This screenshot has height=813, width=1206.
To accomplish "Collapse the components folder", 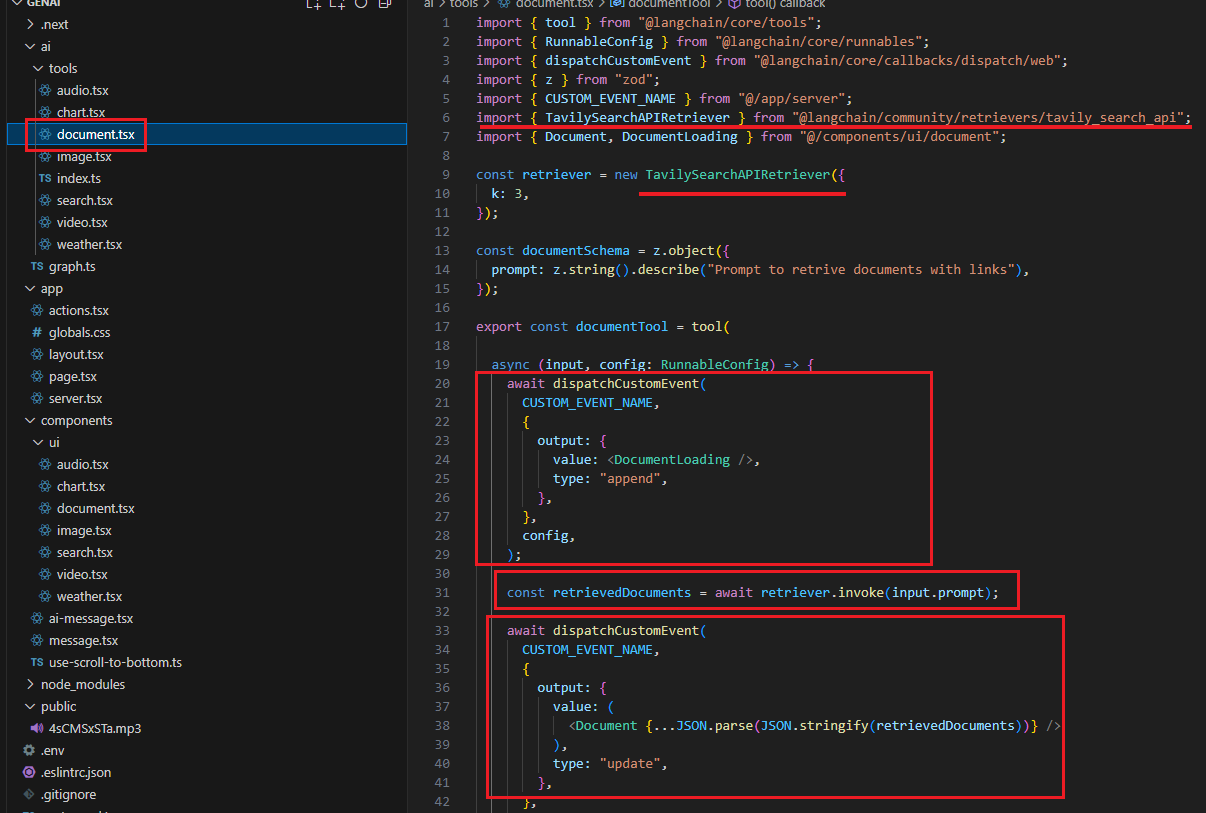I will pyautogui.click(x=30, y=421).
